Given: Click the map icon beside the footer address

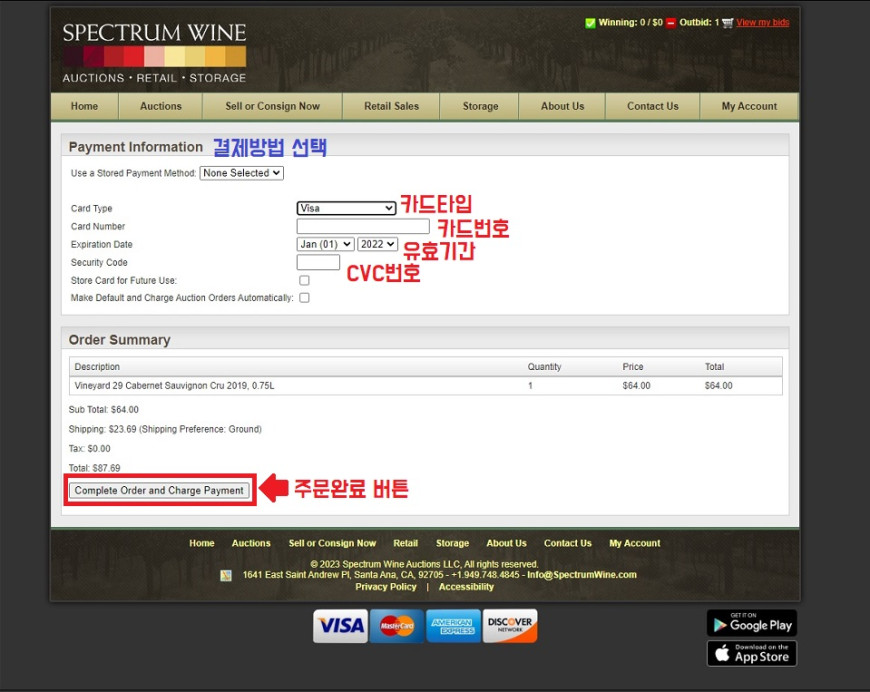Looking at the screenshot, I should [x=226, y=575].
